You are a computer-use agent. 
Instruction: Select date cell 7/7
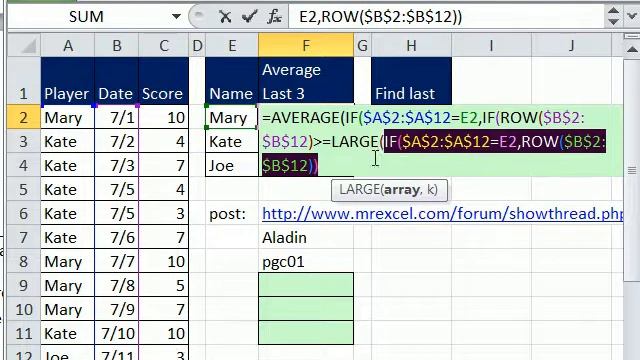pyautogui.click(x=117, y=261)
